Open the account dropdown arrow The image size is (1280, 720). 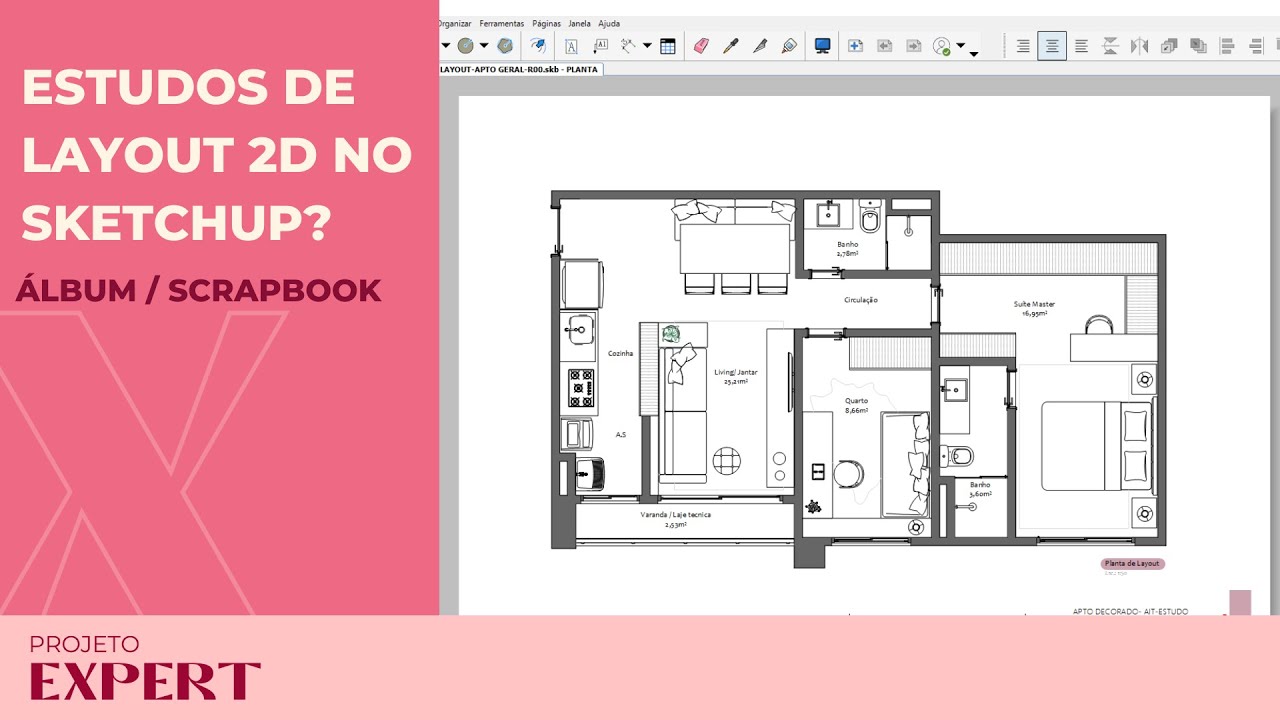pos(960,46)
